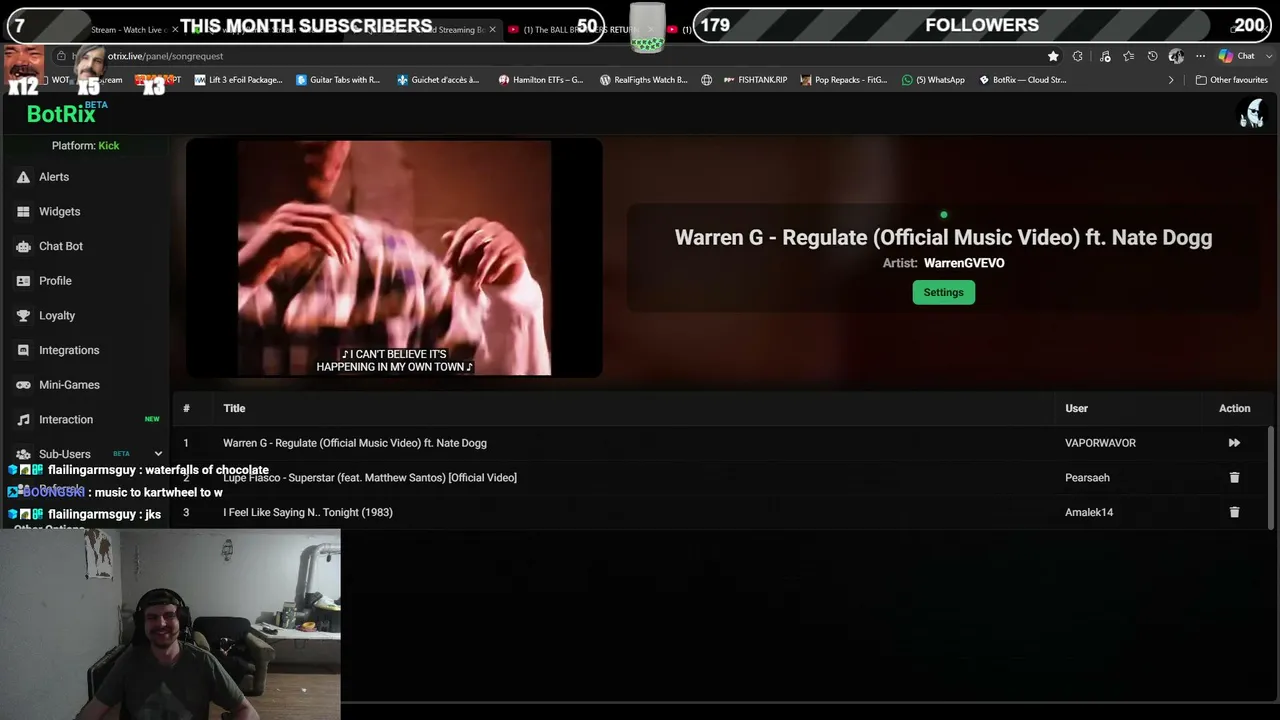
Task: Click the browser address bar URL
Action: pyautogui.click(x=165, y=56)
